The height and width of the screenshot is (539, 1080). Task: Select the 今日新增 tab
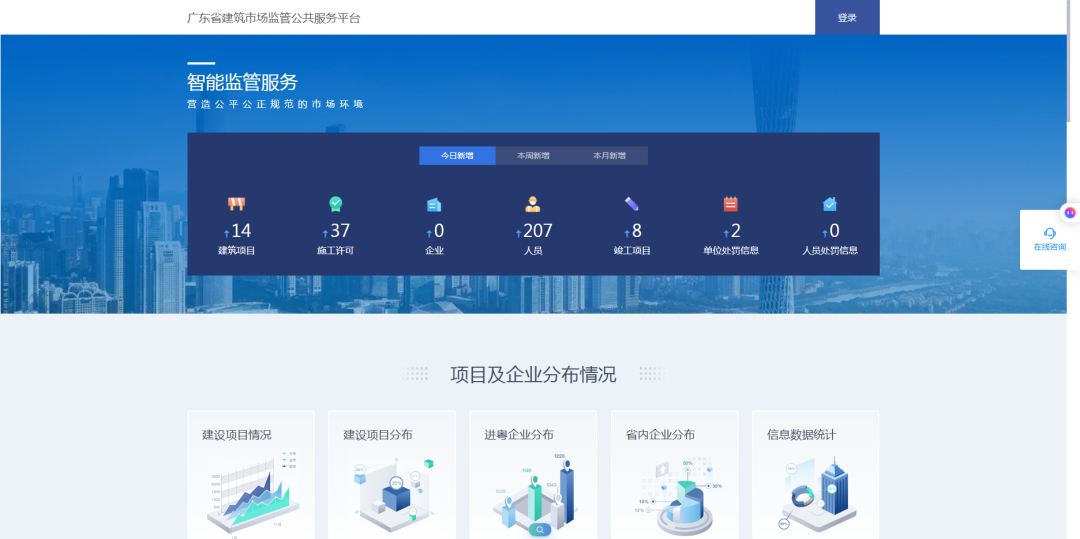coord(457,156)
